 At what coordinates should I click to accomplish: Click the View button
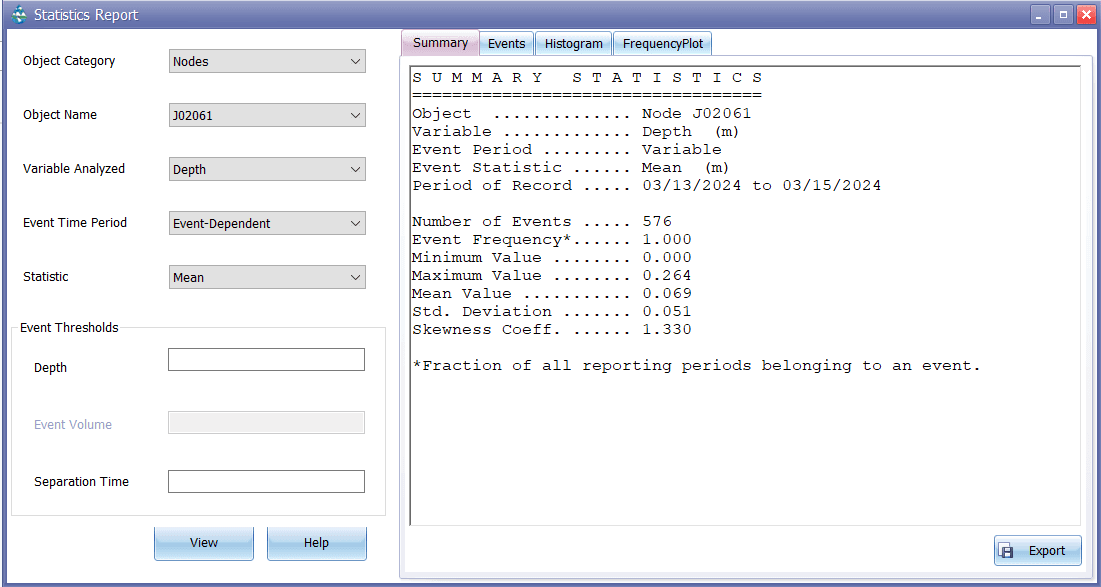[x=203, y=542]
